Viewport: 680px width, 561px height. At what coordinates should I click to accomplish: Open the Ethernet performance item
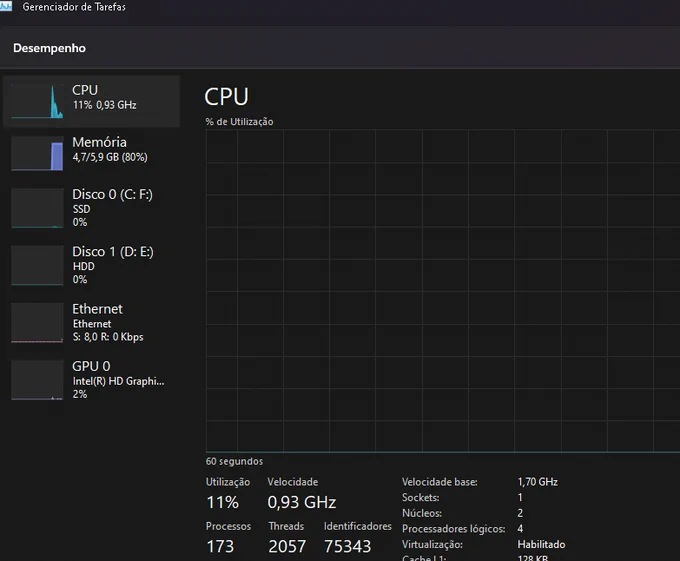(91, 322)
